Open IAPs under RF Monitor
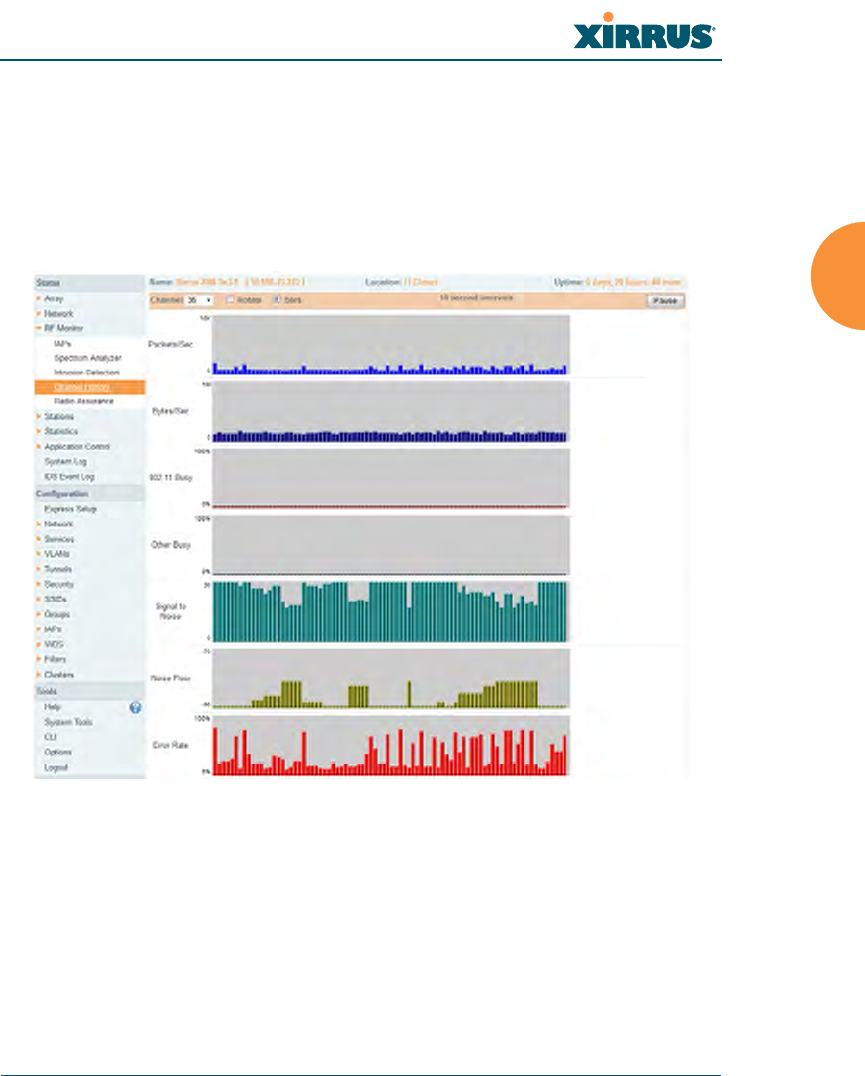865x1076 pixels. point(62,343)
